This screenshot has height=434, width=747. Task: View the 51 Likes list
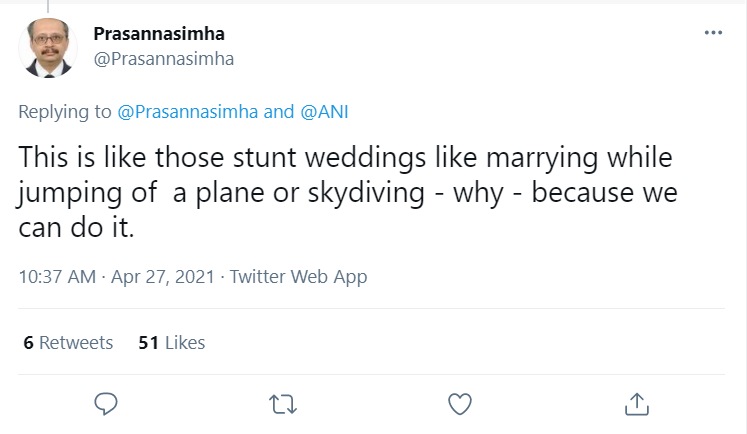click(x=171, y=343)
